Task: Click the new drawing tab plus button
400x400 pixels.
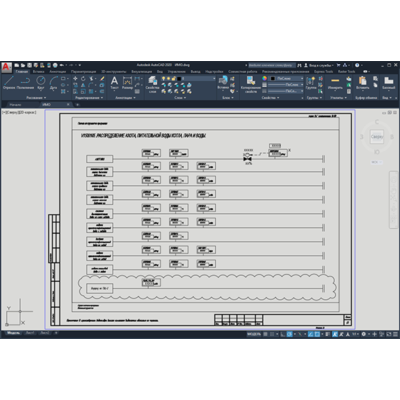Action: (x=77, y=104)
